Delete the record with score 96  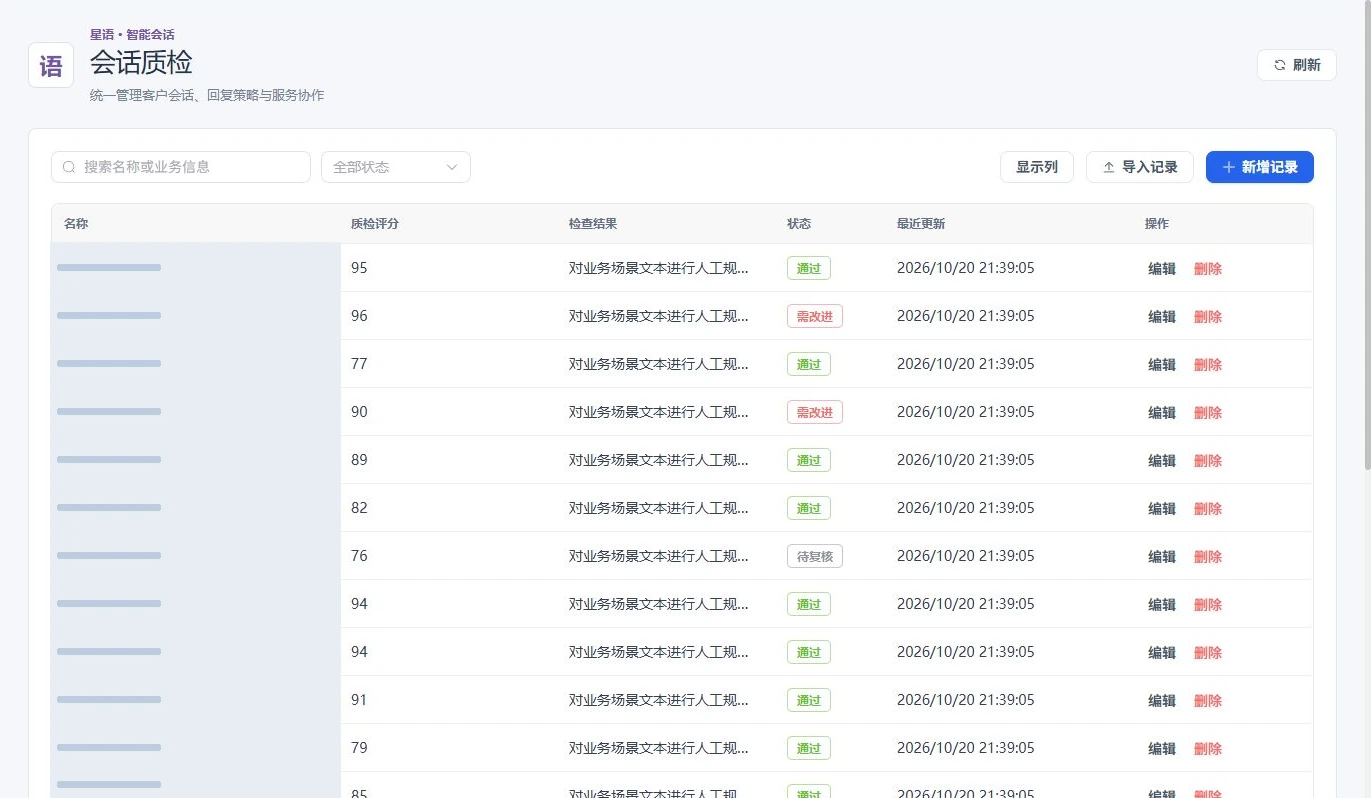[1208, 317]
